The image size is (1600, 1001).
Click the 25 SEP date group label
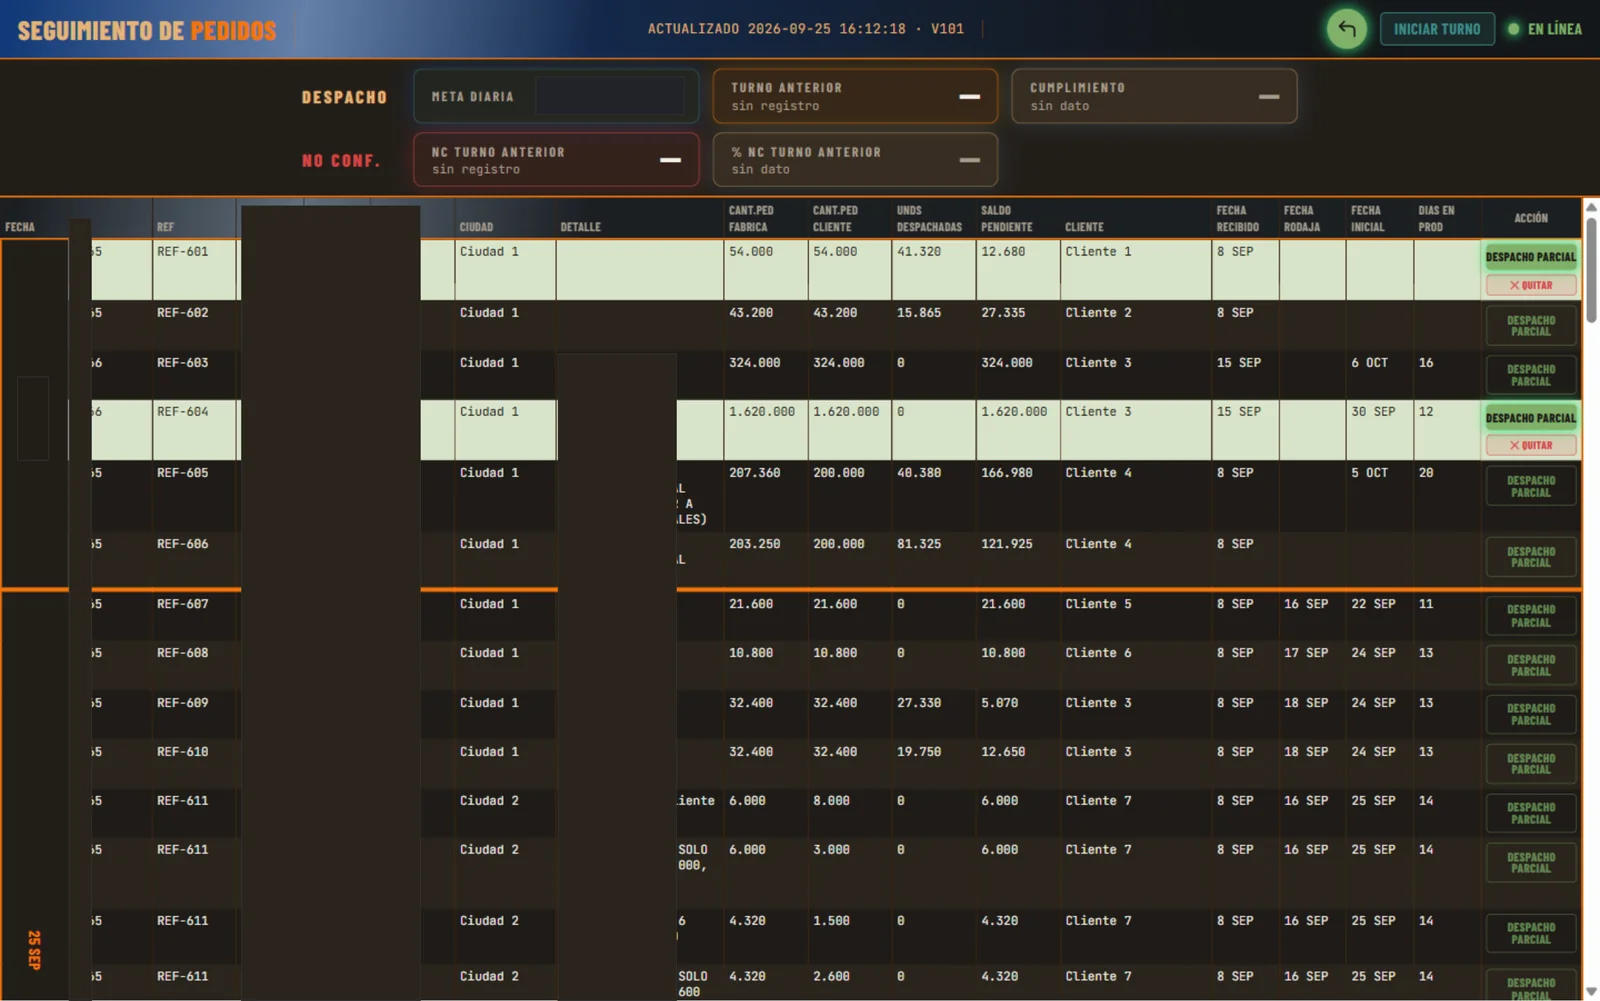(x=34, y=950)
